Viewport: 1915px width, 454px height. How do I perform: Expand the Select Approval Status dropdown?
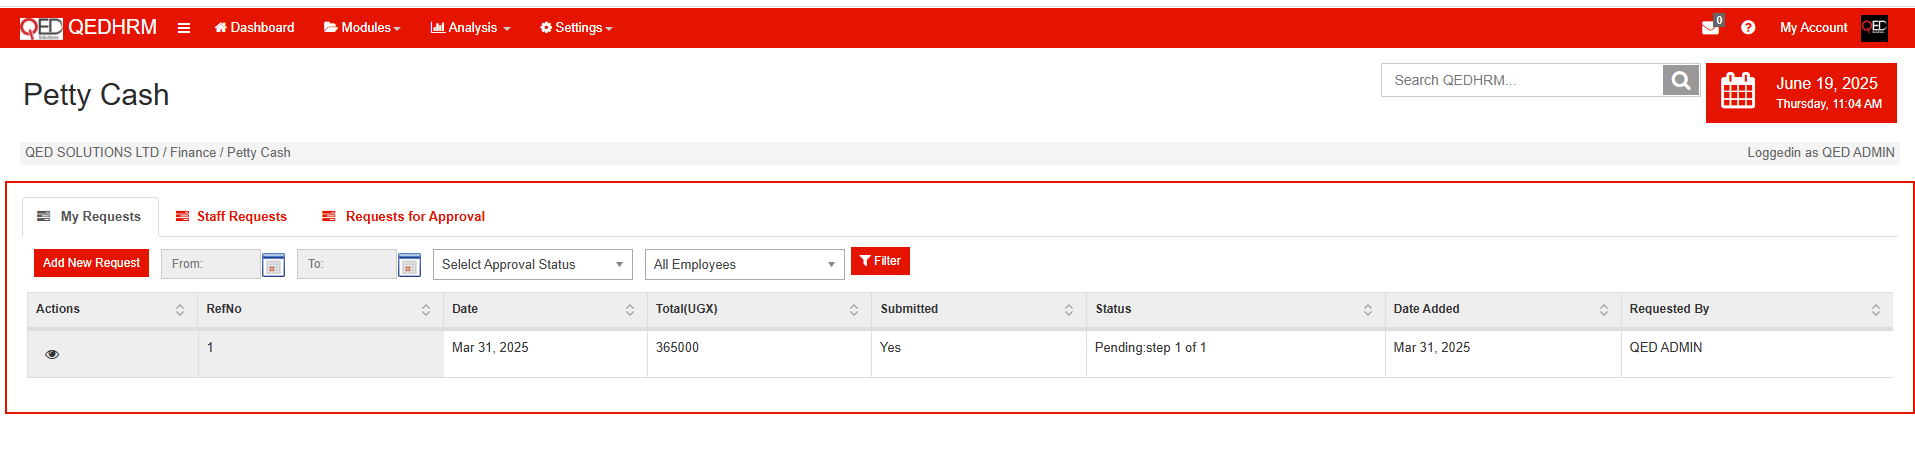[532, 265]
